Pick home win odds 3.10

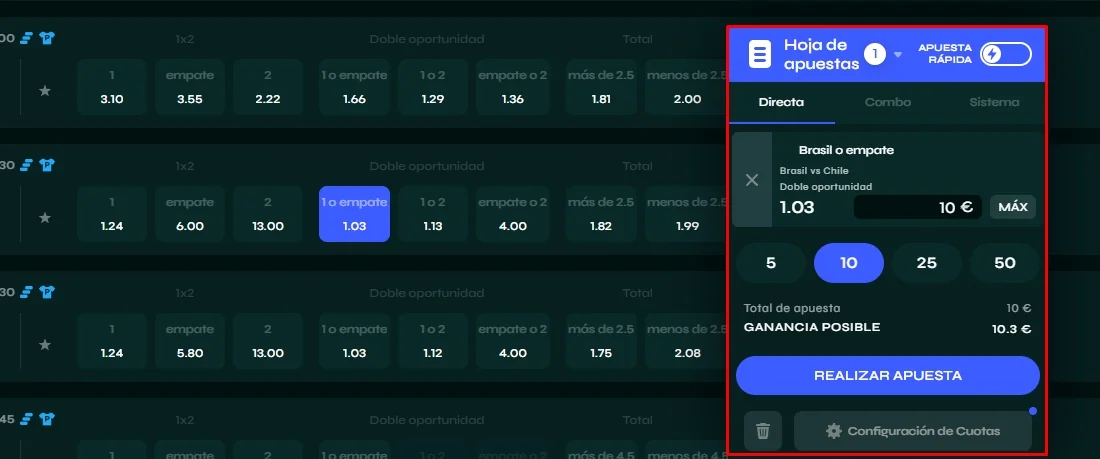click(112, 87)
